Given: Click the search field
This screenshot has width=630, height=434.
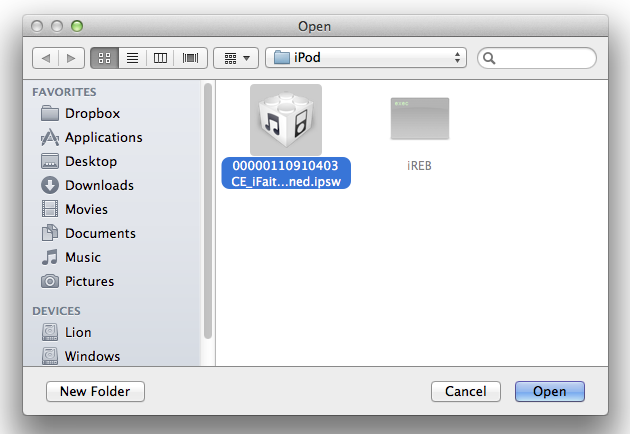Looking at the screenshot, I should [x=537, y=58].
